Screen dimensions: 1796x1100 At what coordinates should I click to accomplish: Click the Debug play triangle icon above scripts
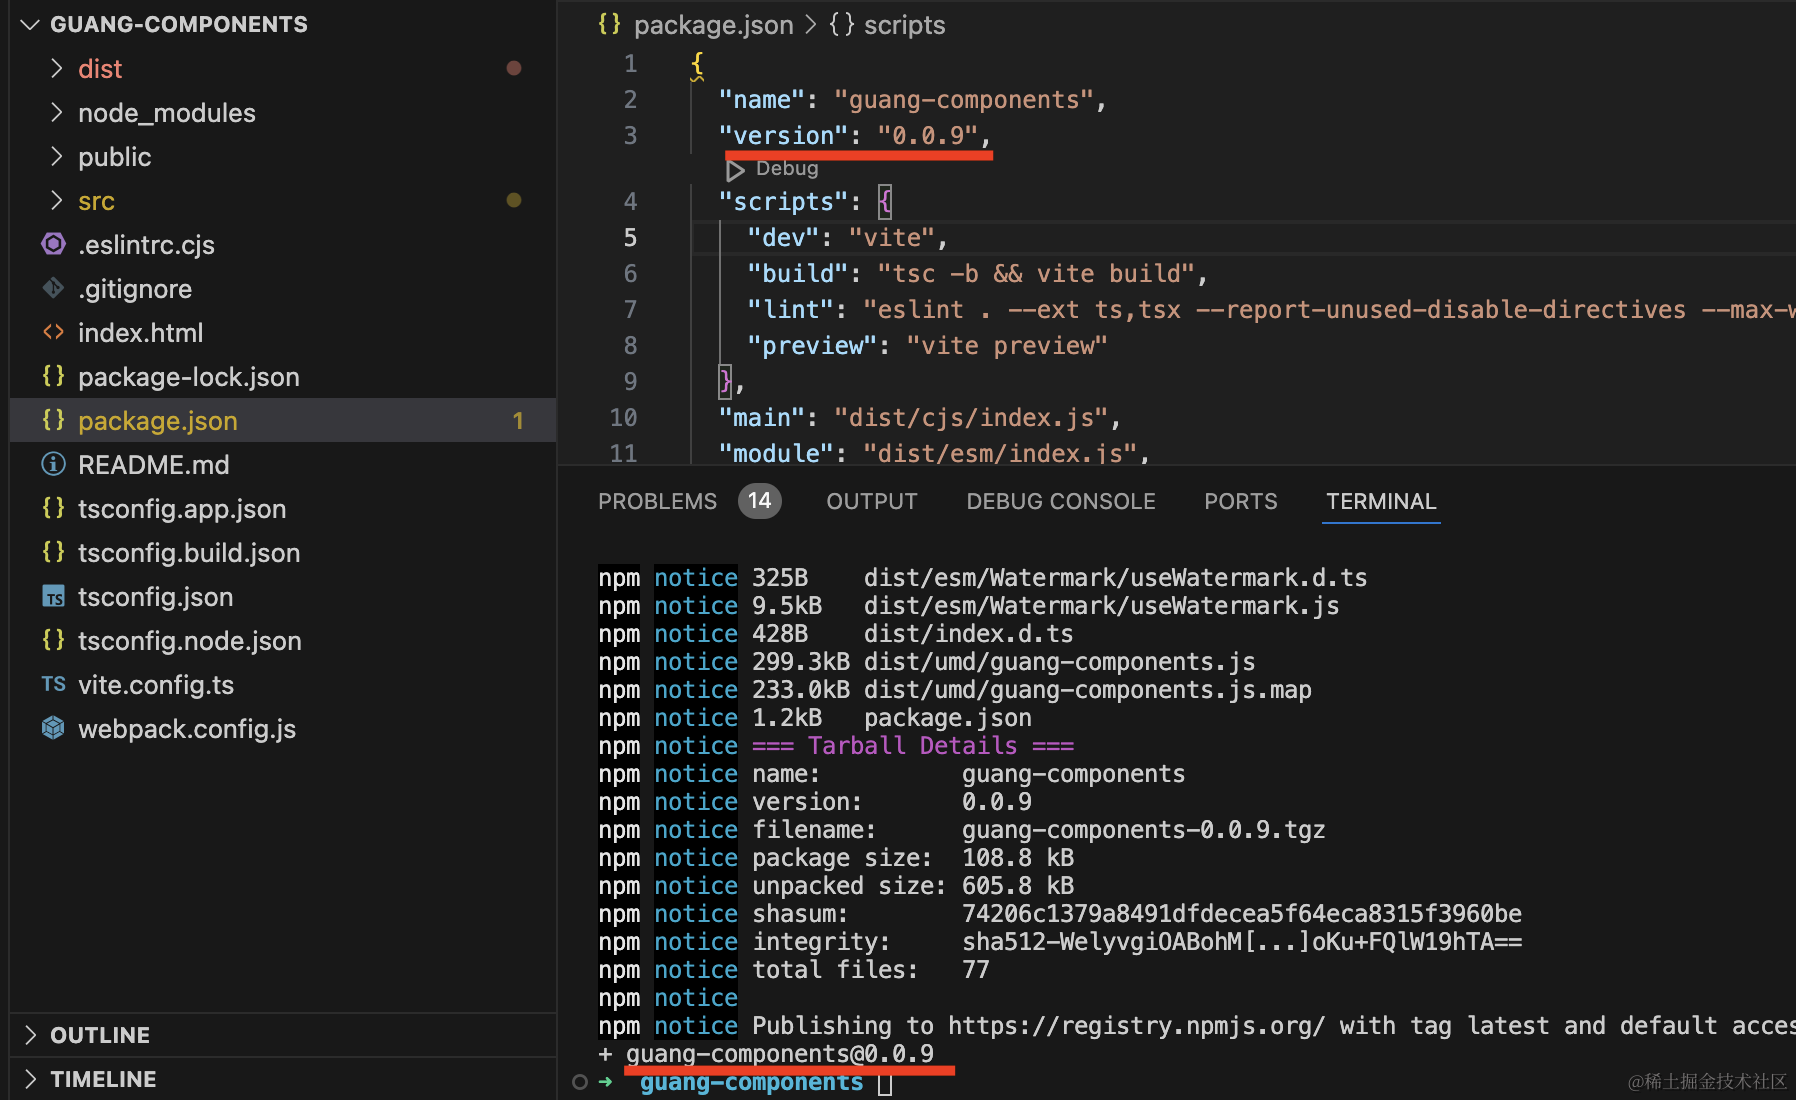click(x=736, y=170)
